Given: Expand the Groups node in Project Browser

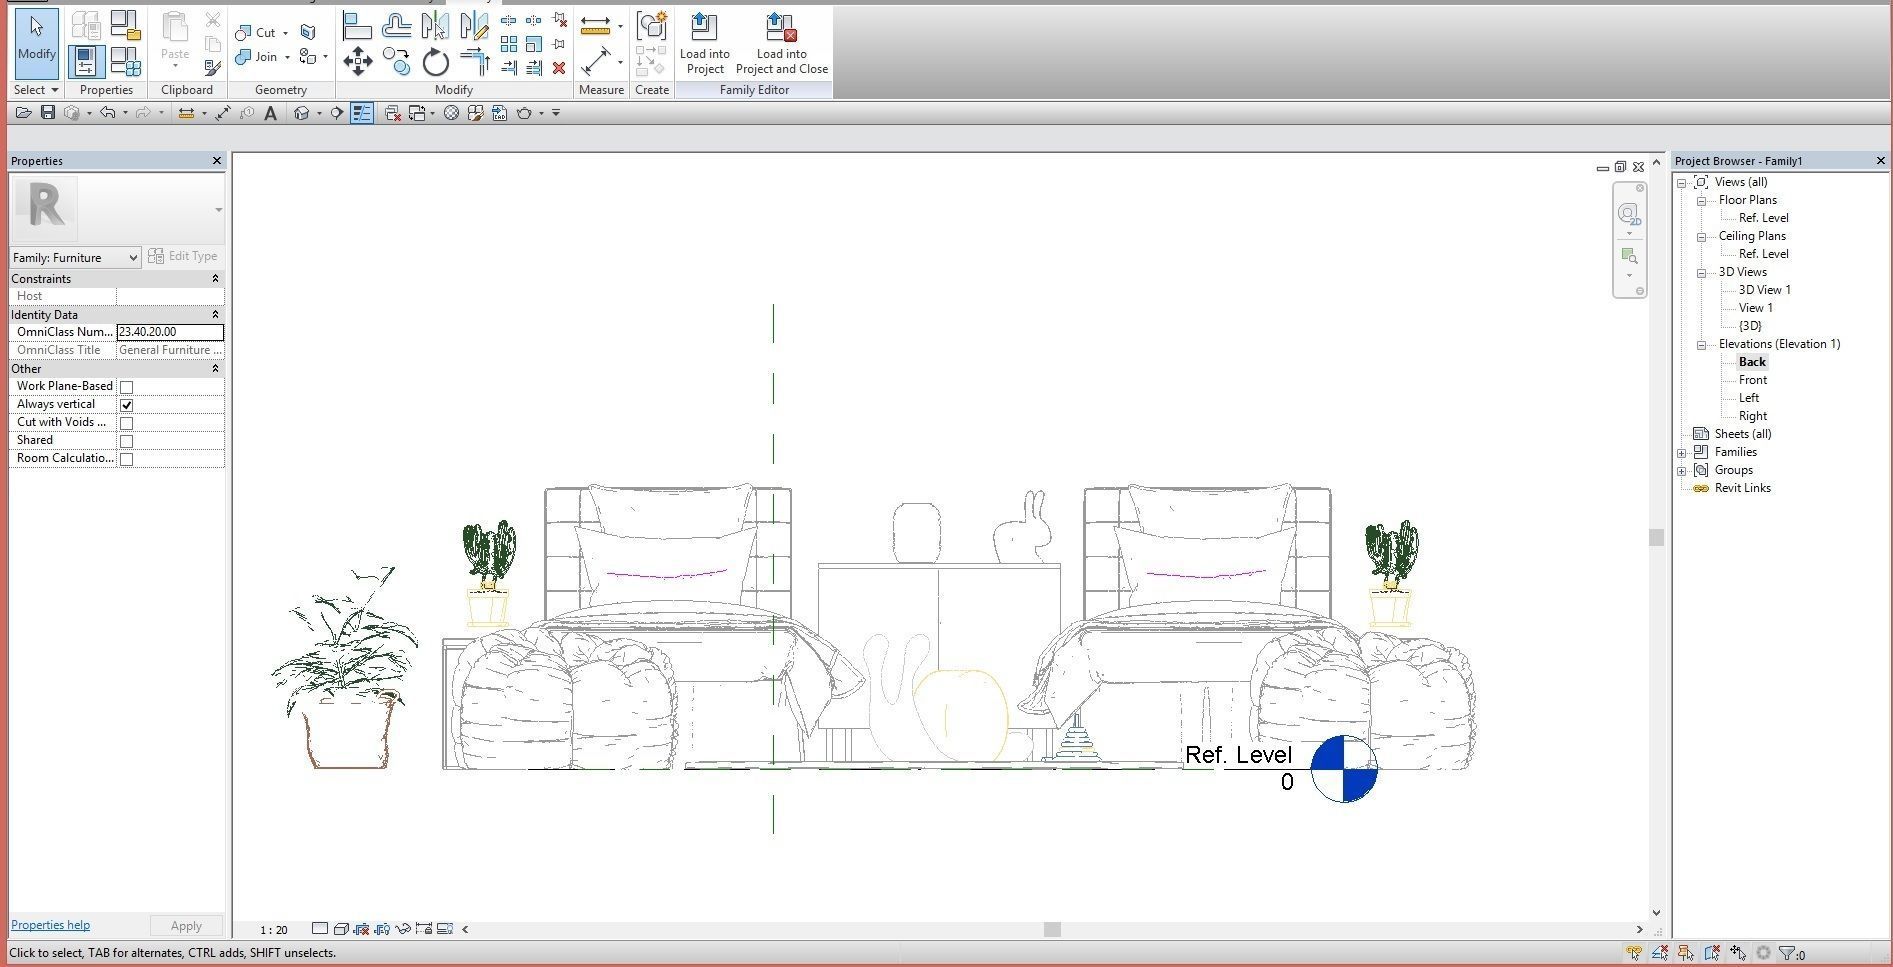Looking at the screenshot, I should click(x=1682, y=470).
